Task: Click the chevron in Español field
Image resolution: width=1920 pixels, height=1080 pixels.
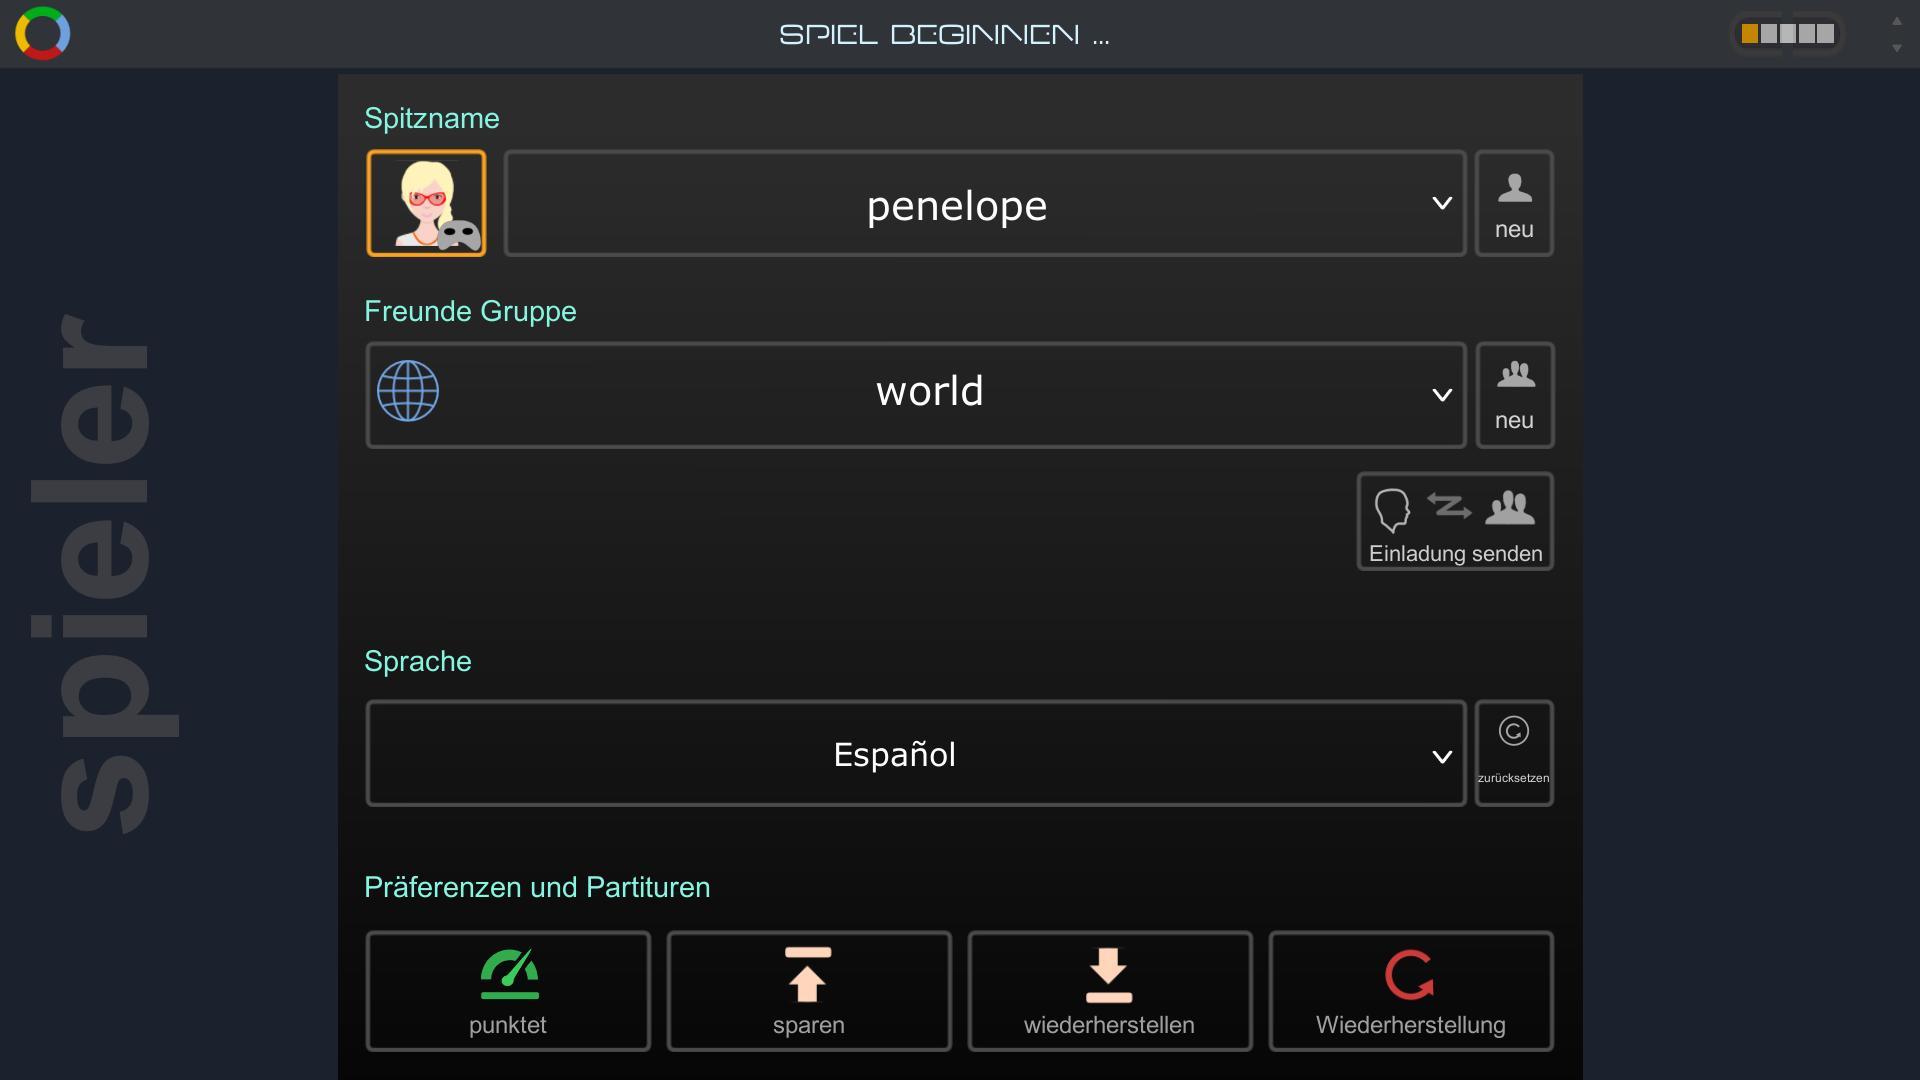Action: (1441, 758)
